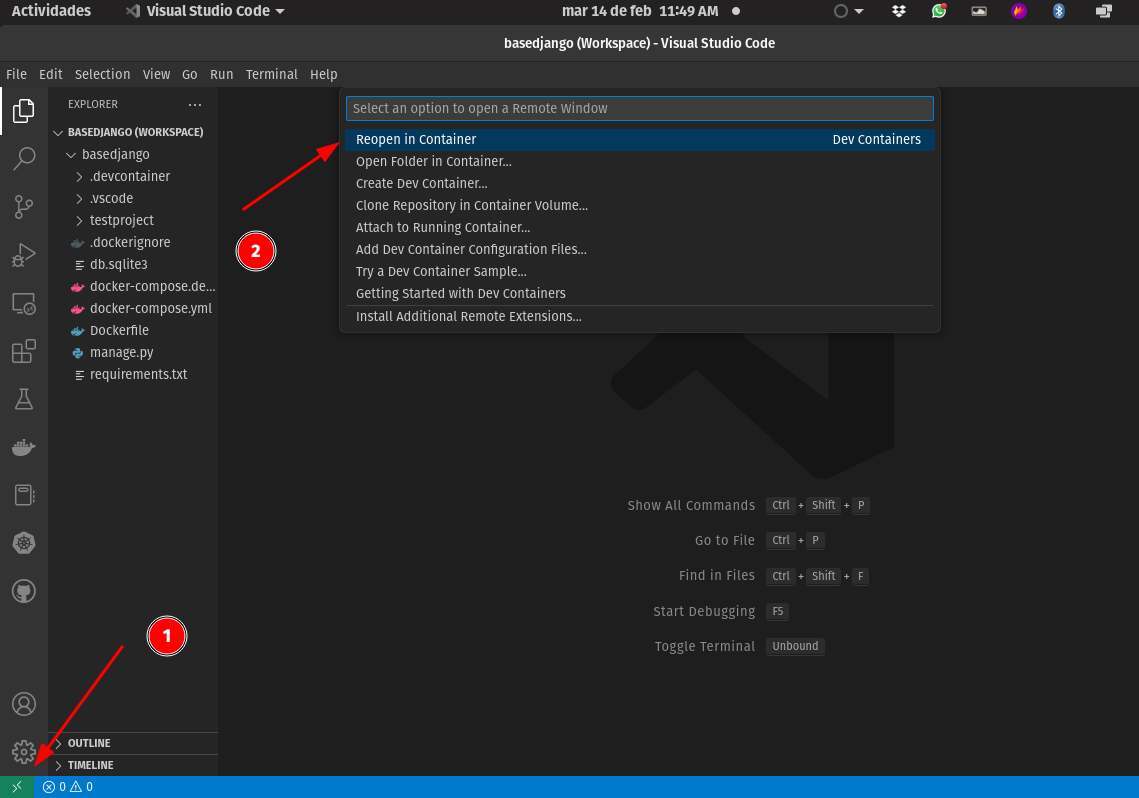Open the Dockerfile file
The width and height of the screenshot is (1139, 798).
[133, 330]
